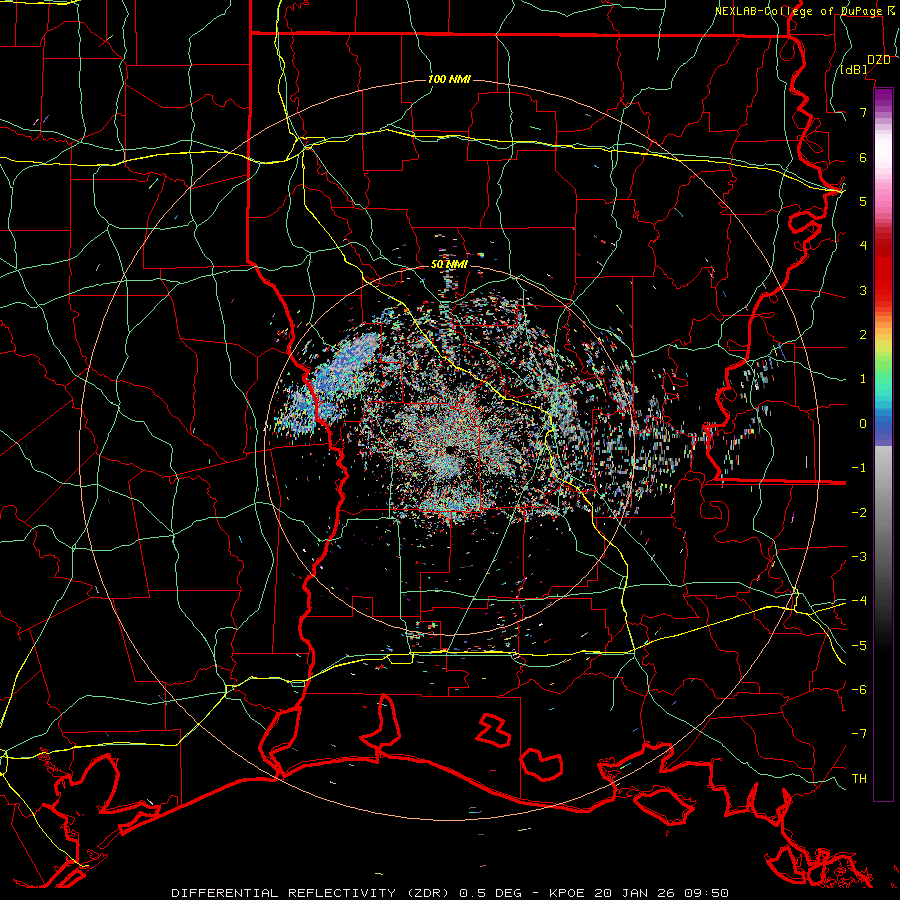
Task: Click the -2 dB color bar tick label
Action: [x=859, y=513]
